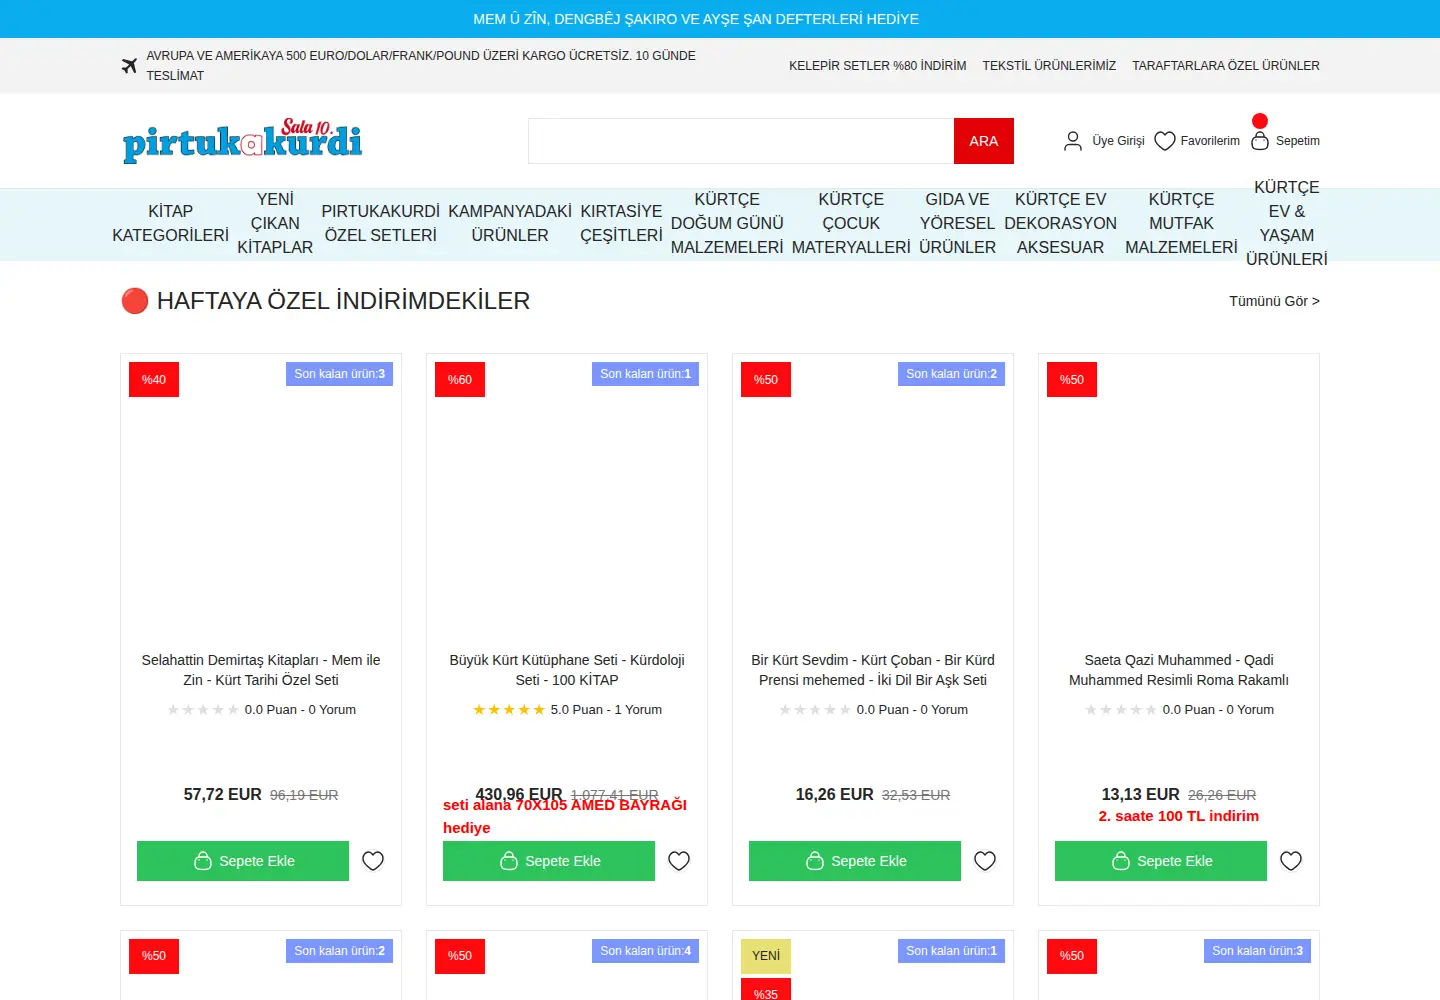Open KÜRTÇE ÇOCUK MATERYALLERİ menu
The image size is (1440, 1000).
tap(851, 224)
